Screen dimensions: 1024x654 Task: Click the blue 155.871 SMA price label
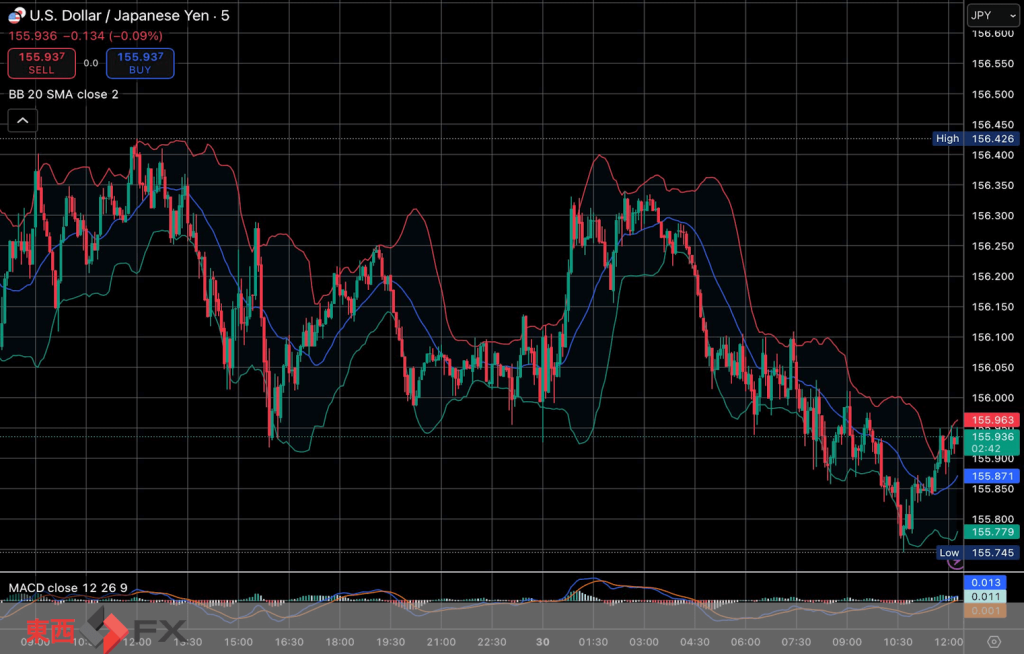pyautogui.click(x=990, y=476)
